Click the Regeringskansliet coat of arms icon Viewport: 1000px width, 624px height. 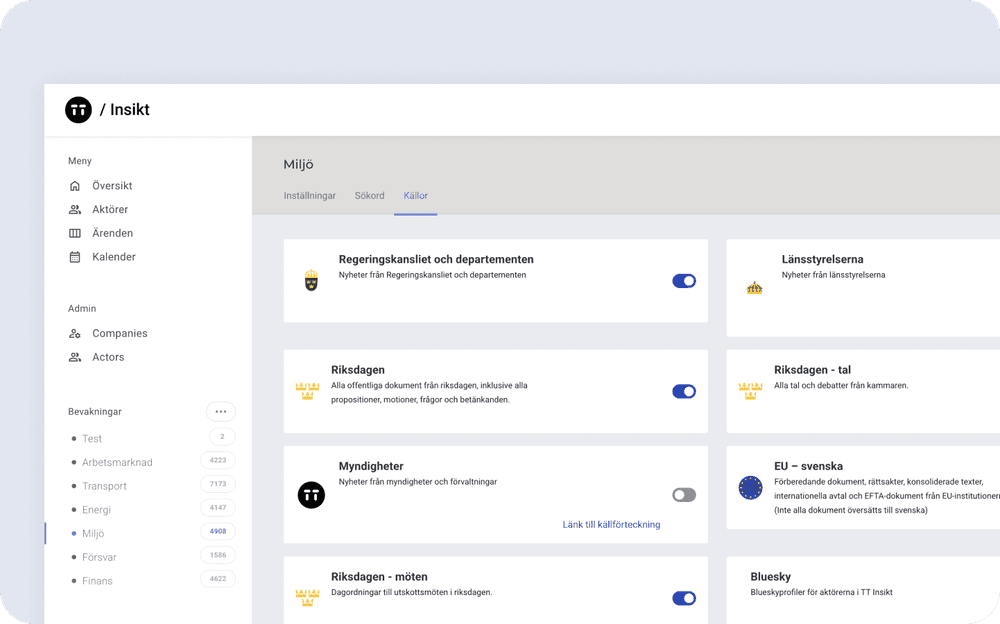coord(311,281)
